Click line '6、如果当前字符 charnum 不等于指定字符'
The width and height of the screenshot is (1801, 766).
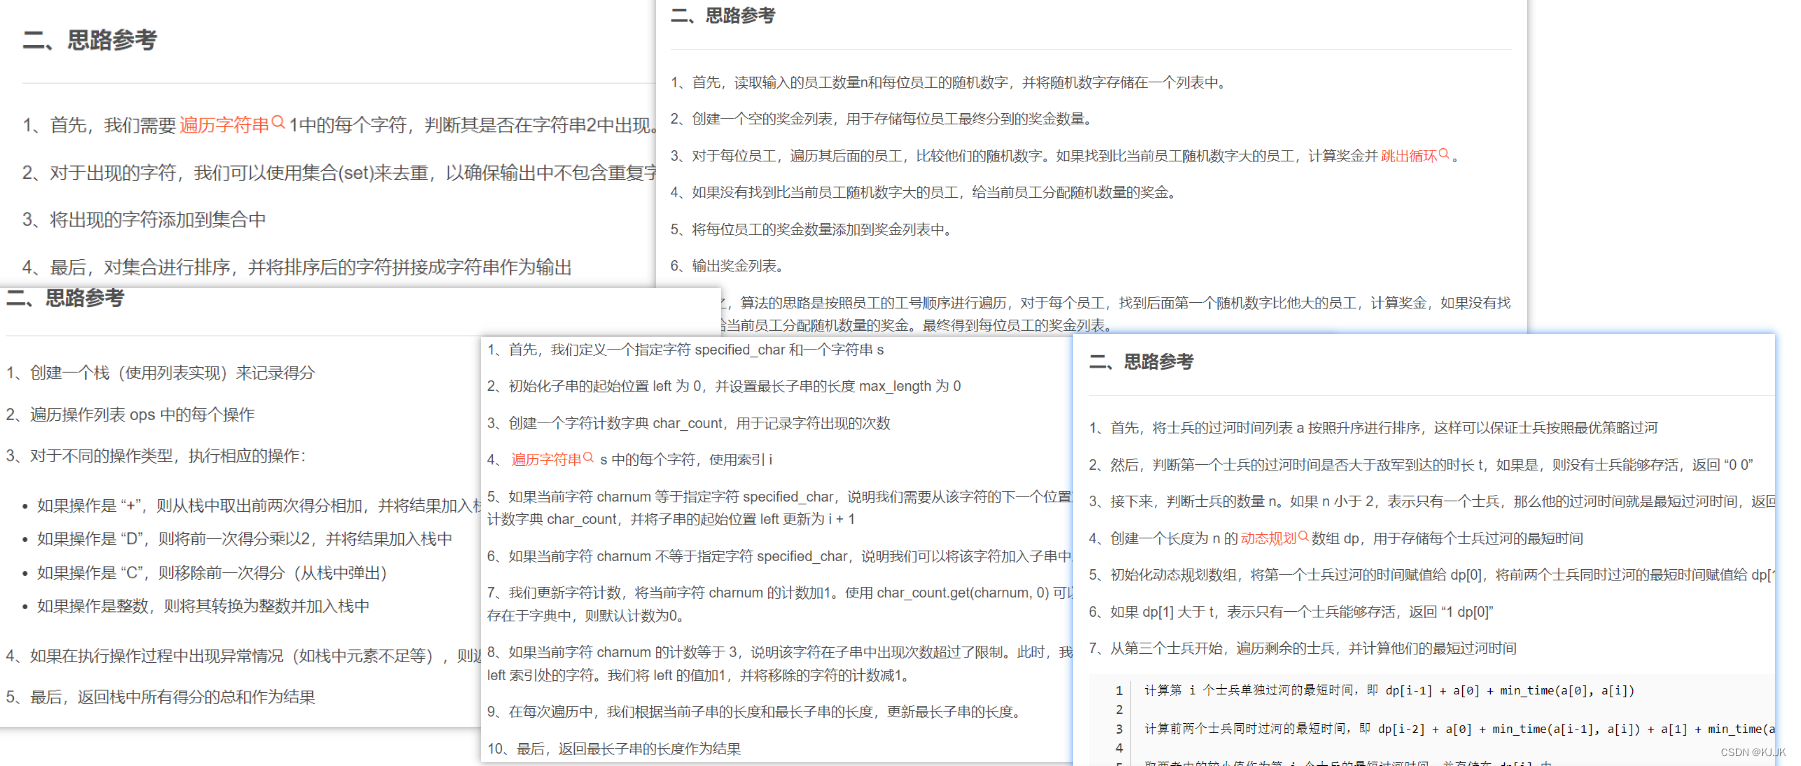pos(779,556)
